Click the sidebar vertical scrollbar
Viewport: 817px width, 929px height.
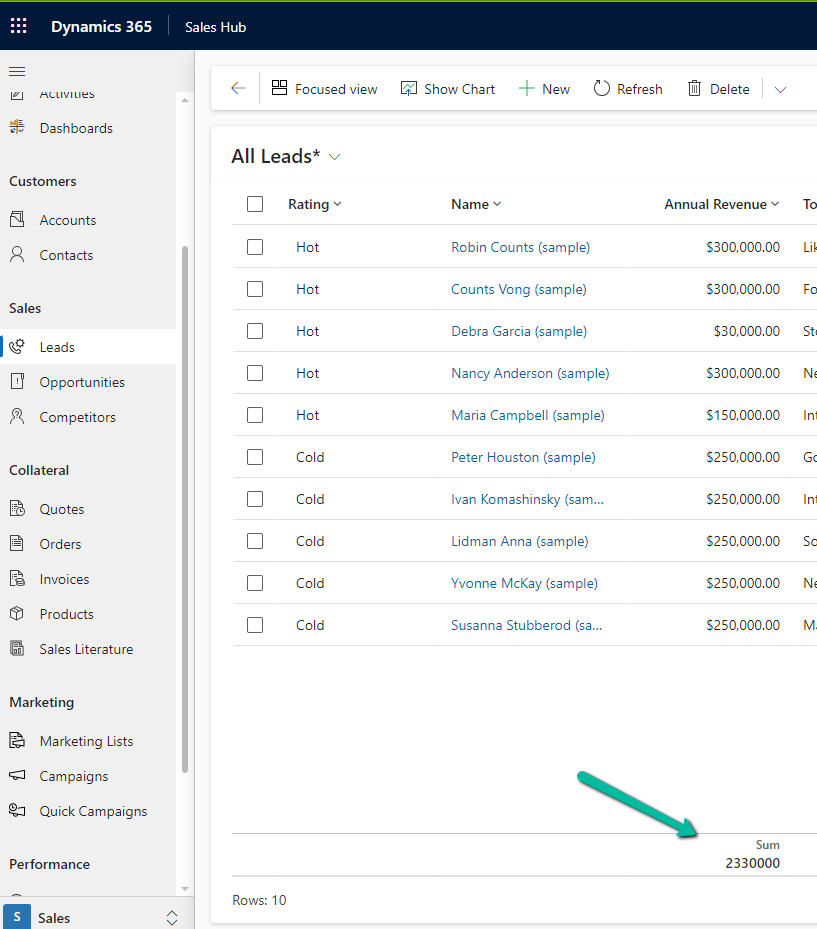pyautogui.click(x=185, y=500)
